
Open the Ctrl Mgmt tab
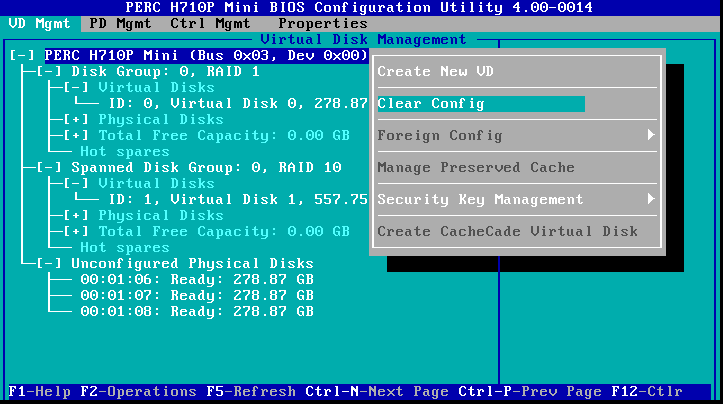pos(210,24)
